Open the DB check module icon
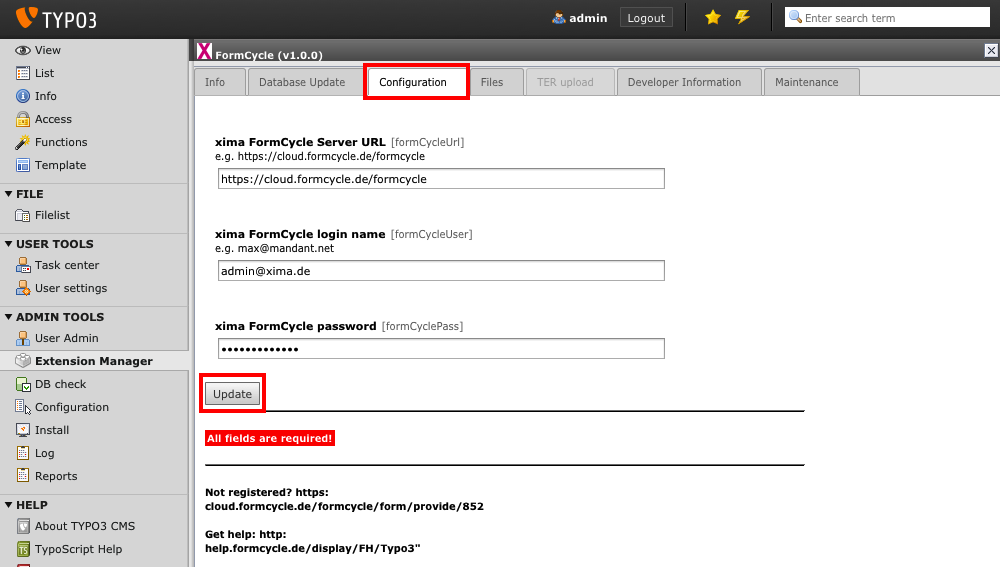This screenshot has height=567, width=1000. click(x=23, y=384)
